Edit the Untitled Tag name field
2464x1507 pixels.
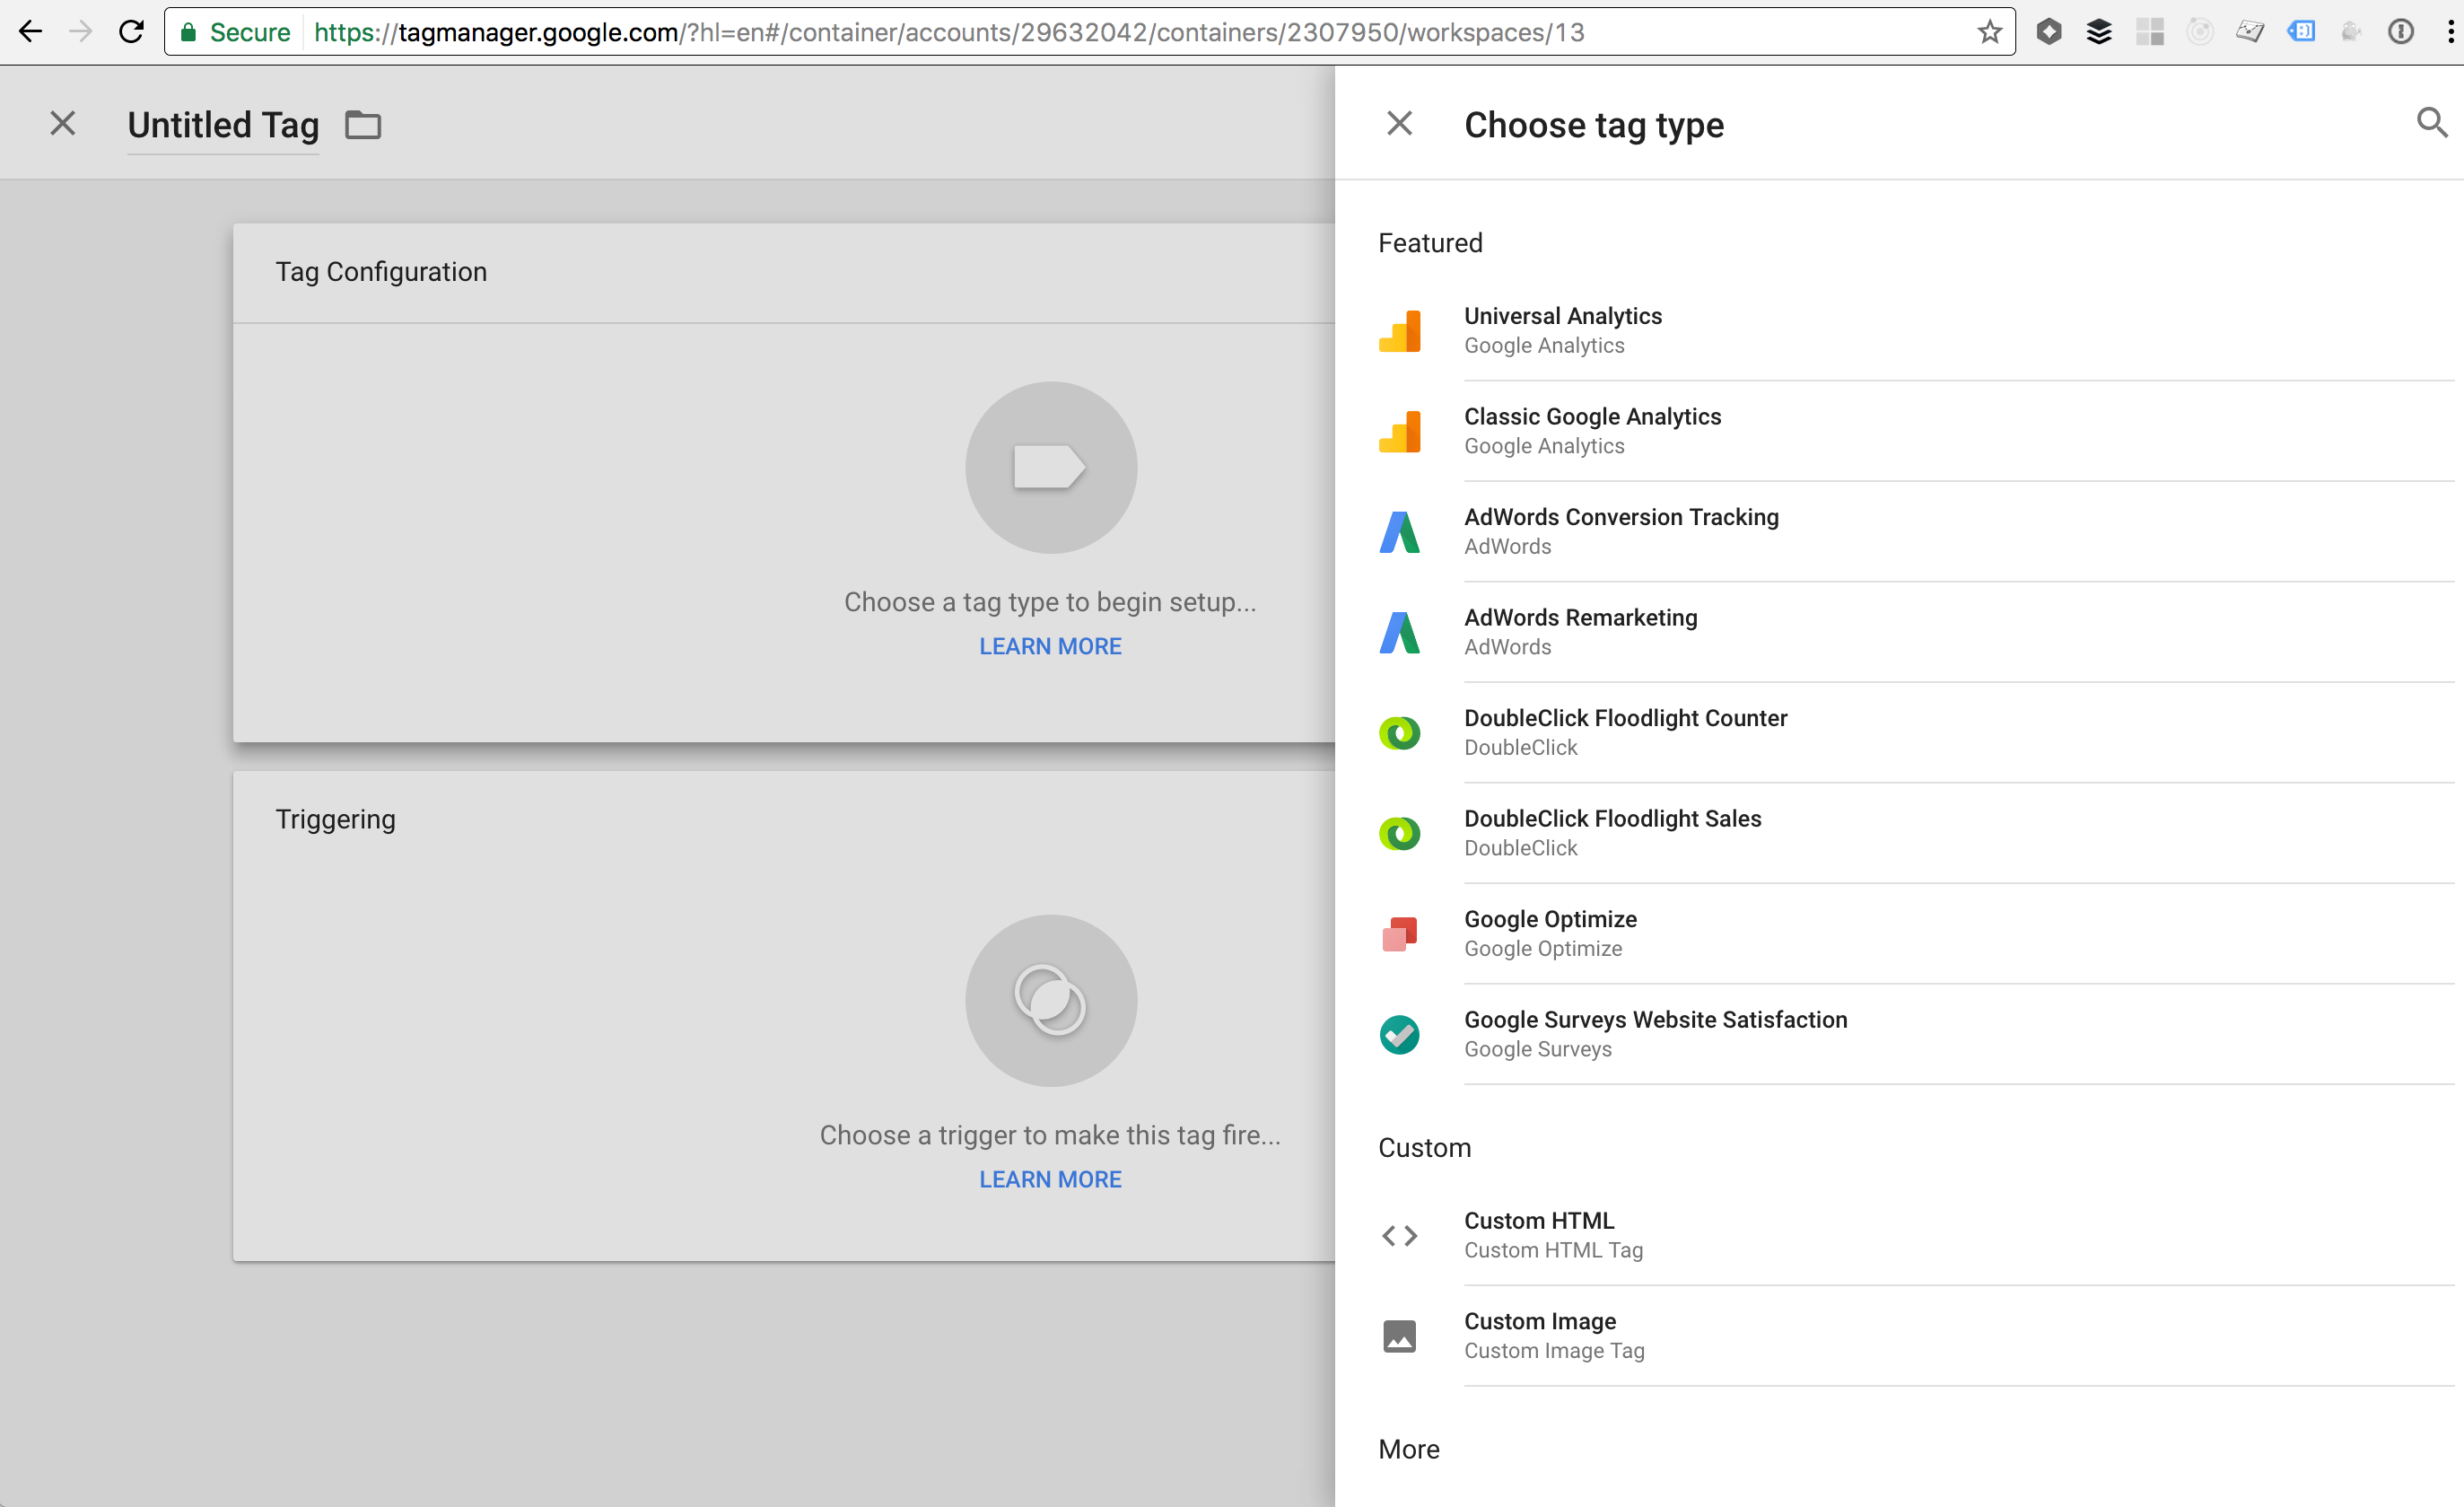tap(223, 126)
